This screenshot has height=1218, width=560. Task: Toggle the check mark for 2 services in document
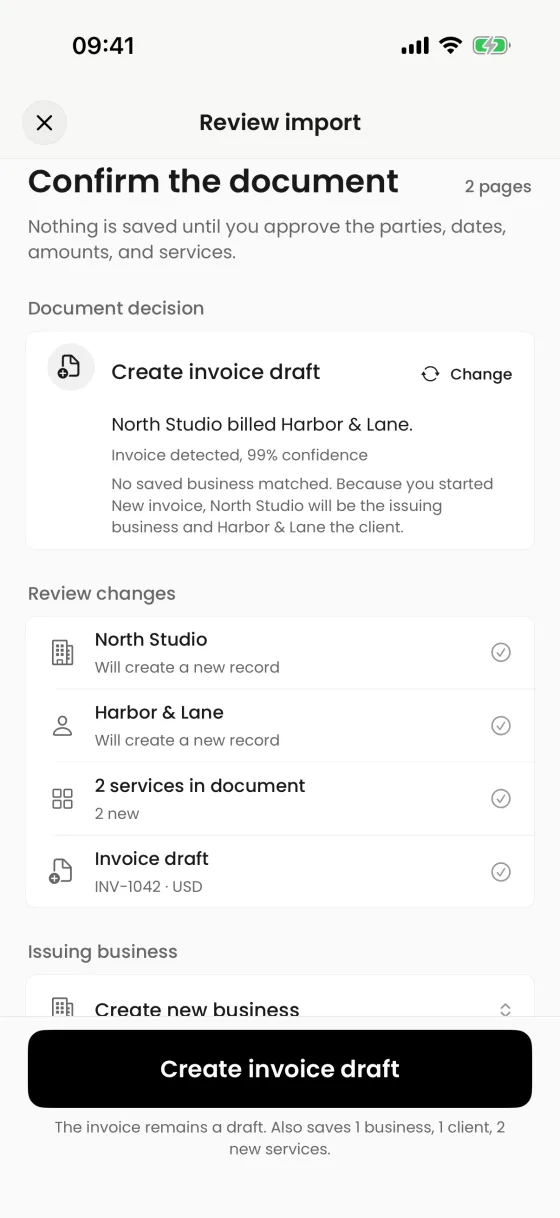[501, 799]
